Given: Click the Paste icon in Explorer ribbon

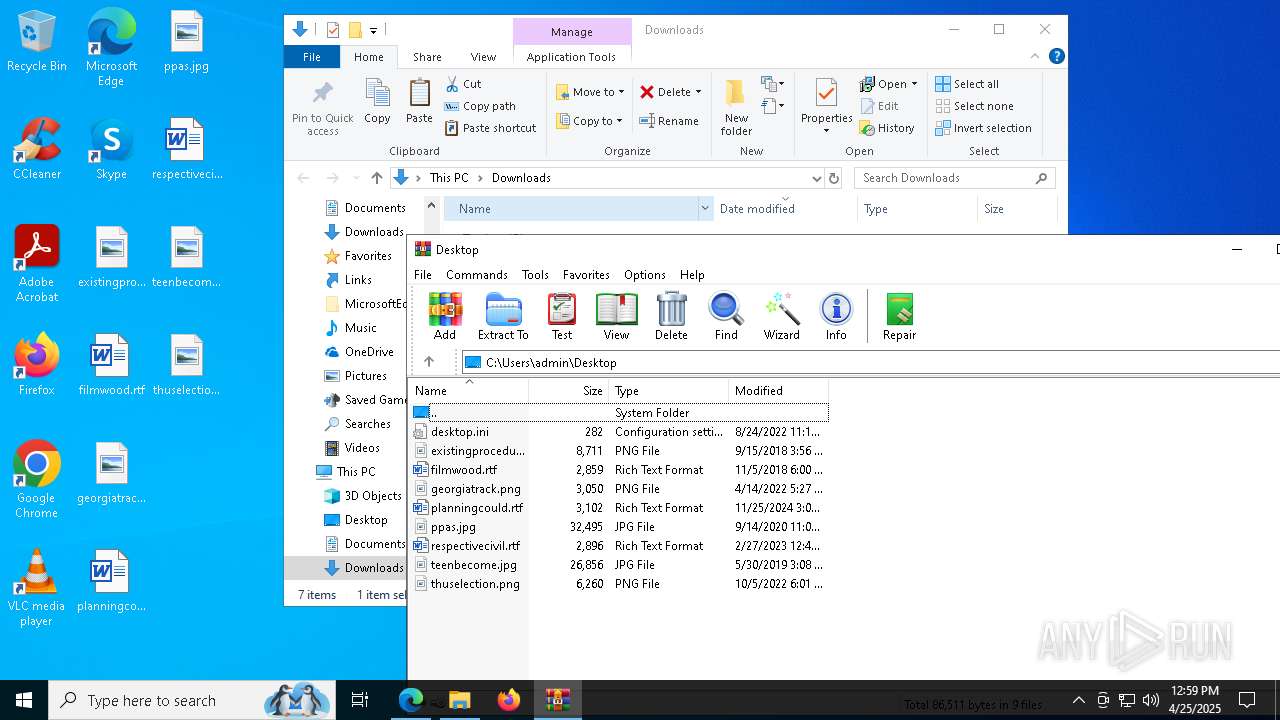Looking at the screenshot, I should coord(419,101).
